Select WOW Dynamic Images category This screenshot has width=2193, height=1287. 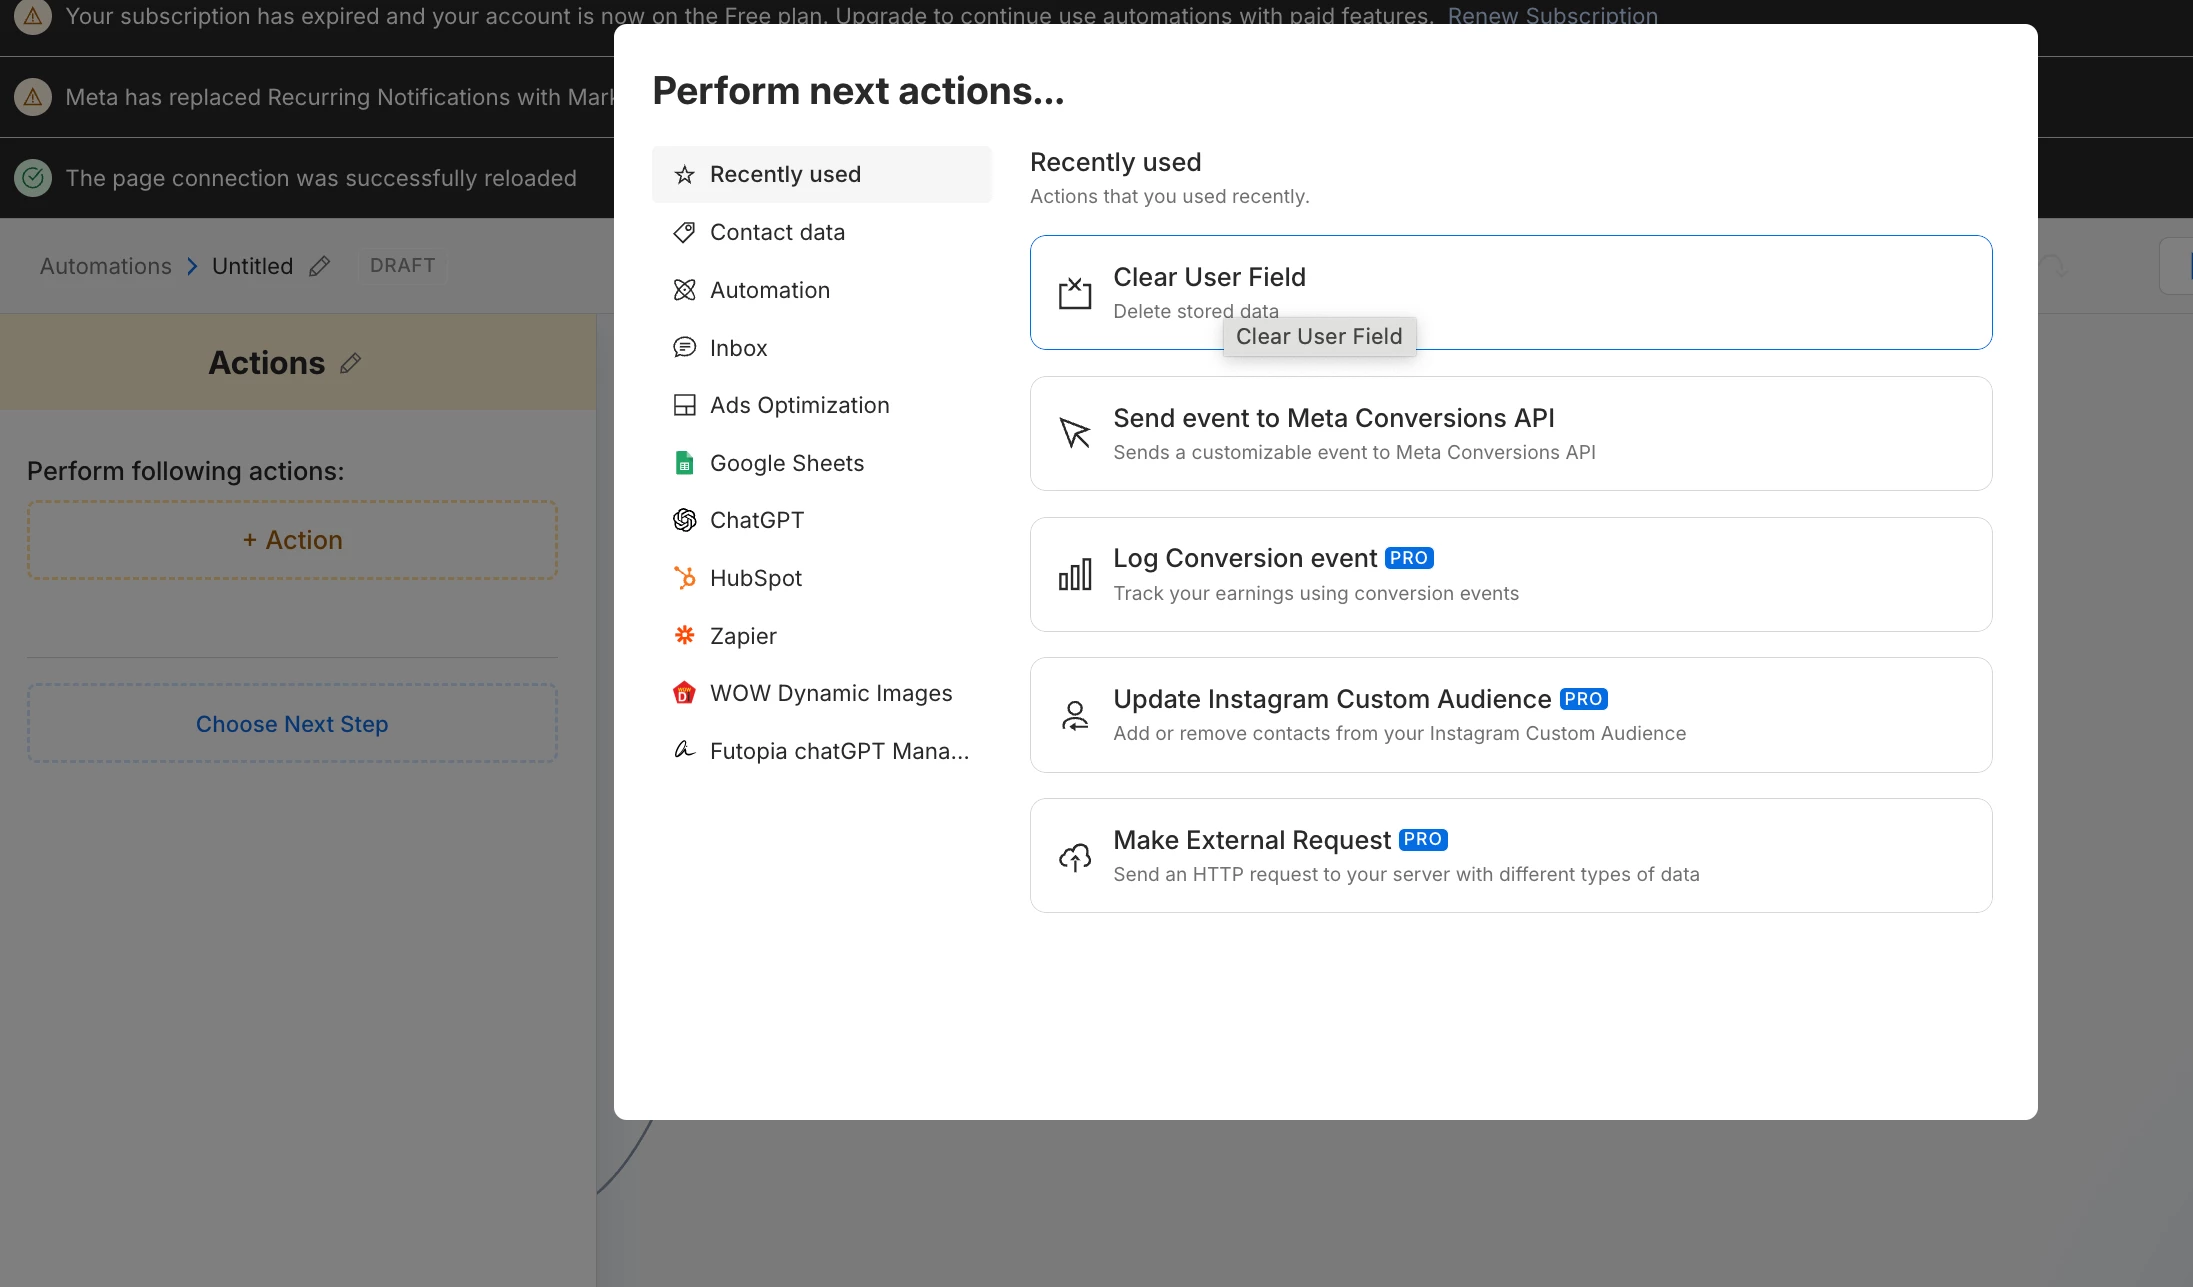point(830,693)
